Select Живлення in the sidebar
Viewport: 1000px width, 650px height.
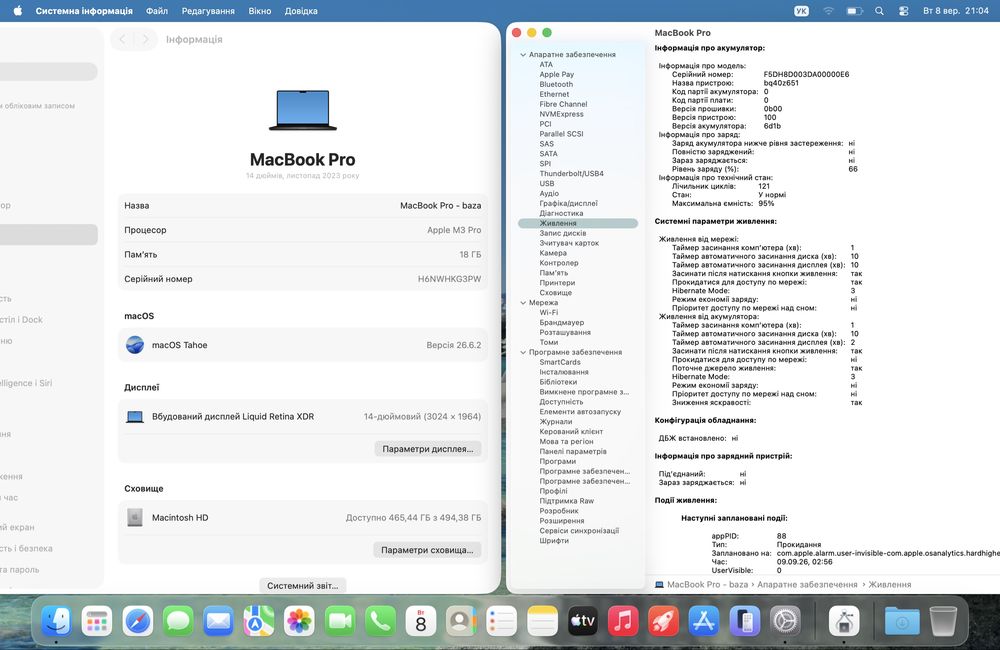[x=578, y=223]
